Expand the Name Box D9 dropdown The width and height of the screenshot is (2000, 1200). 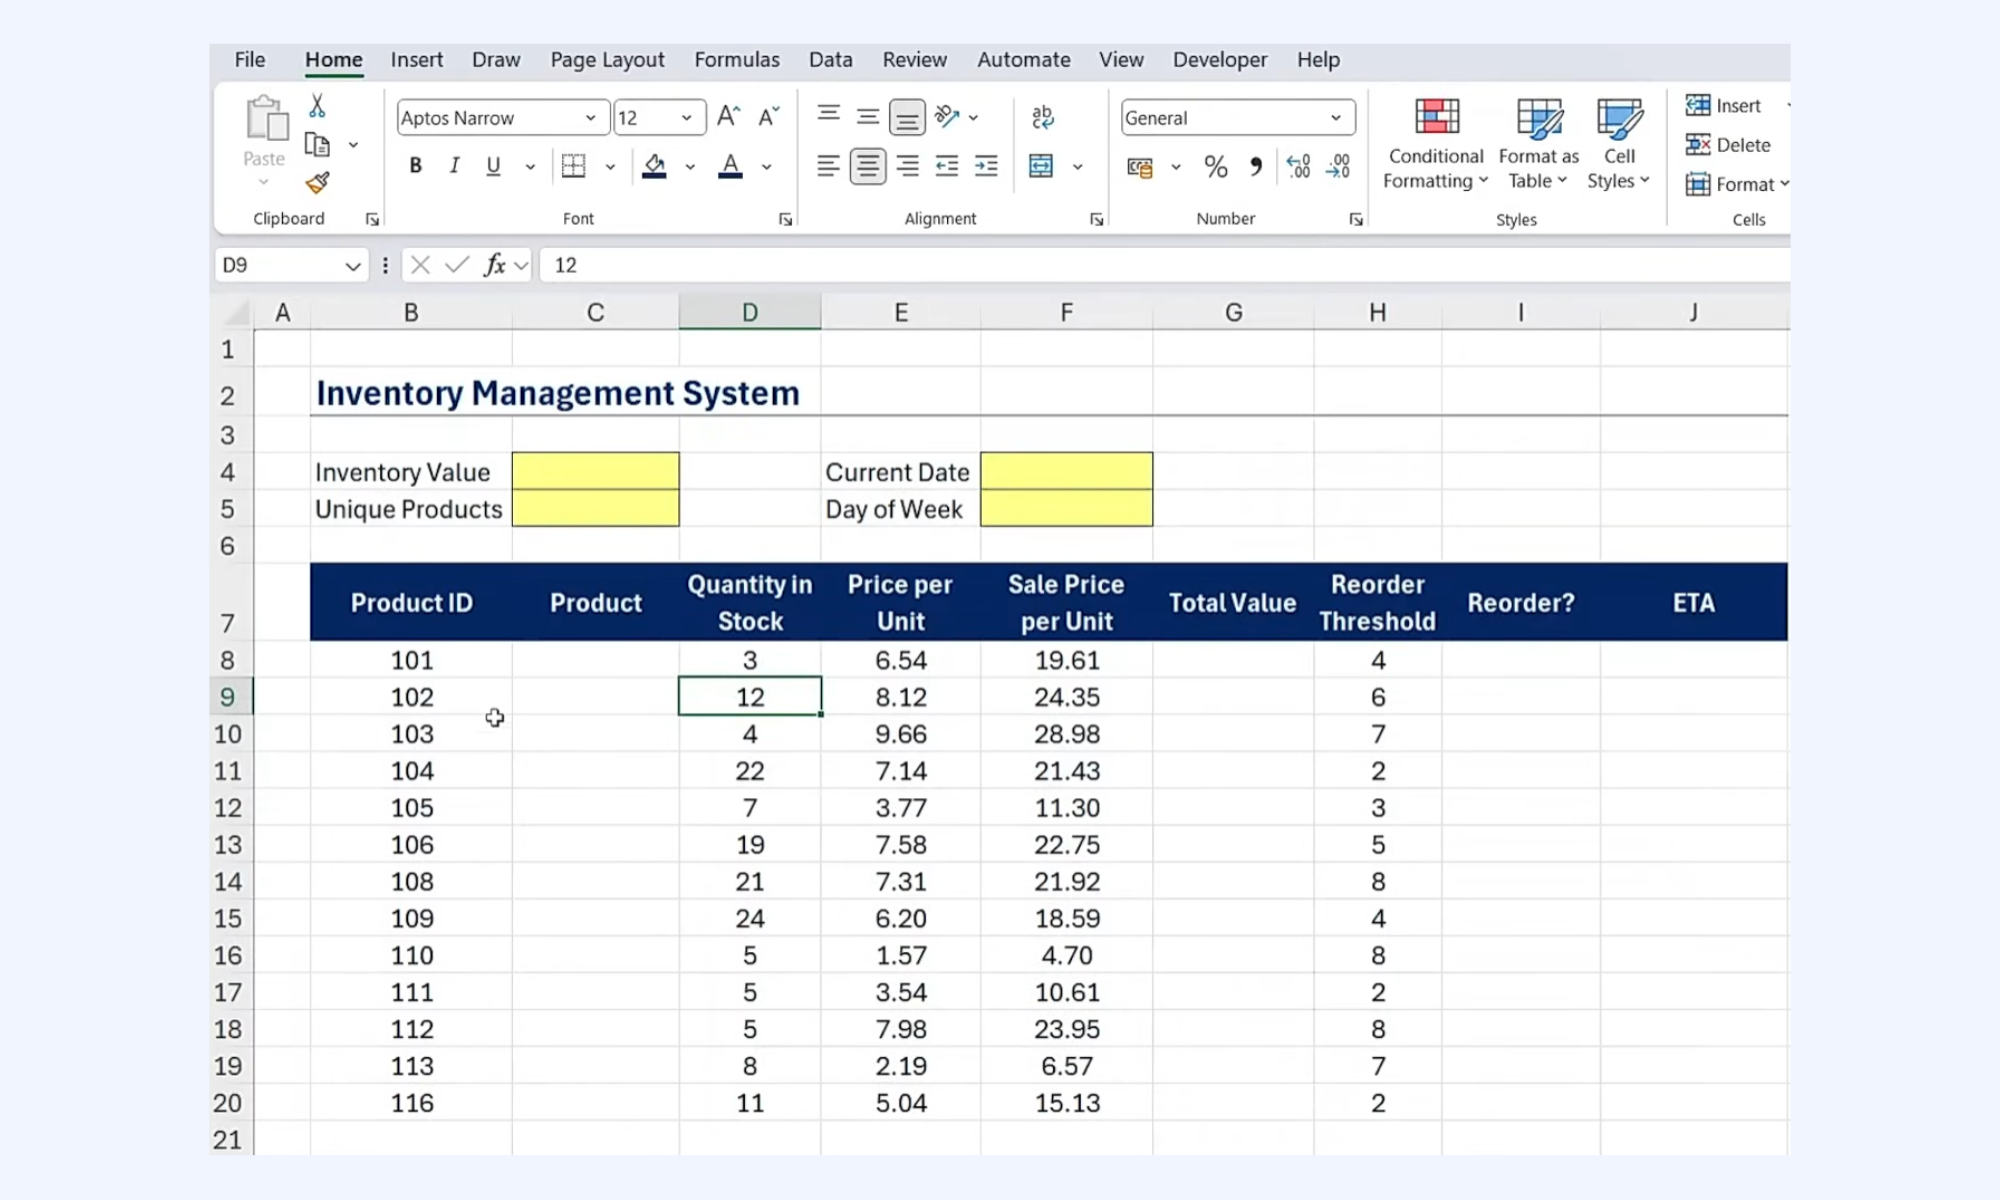point(352,266)
